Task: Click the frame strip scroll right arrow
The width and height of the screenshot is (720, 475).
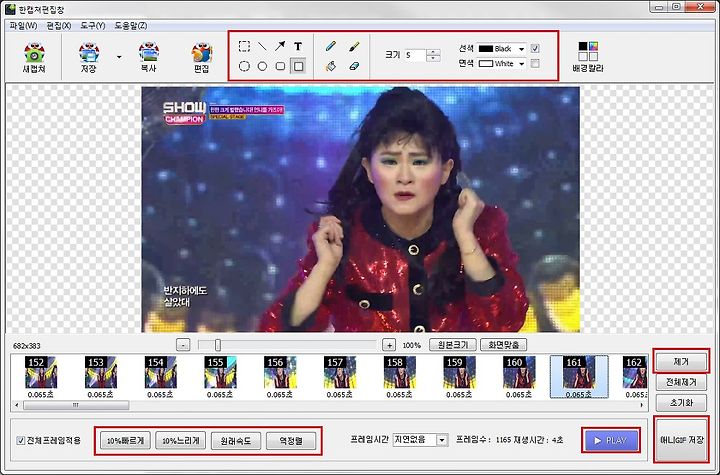Action: pos(641,405)
